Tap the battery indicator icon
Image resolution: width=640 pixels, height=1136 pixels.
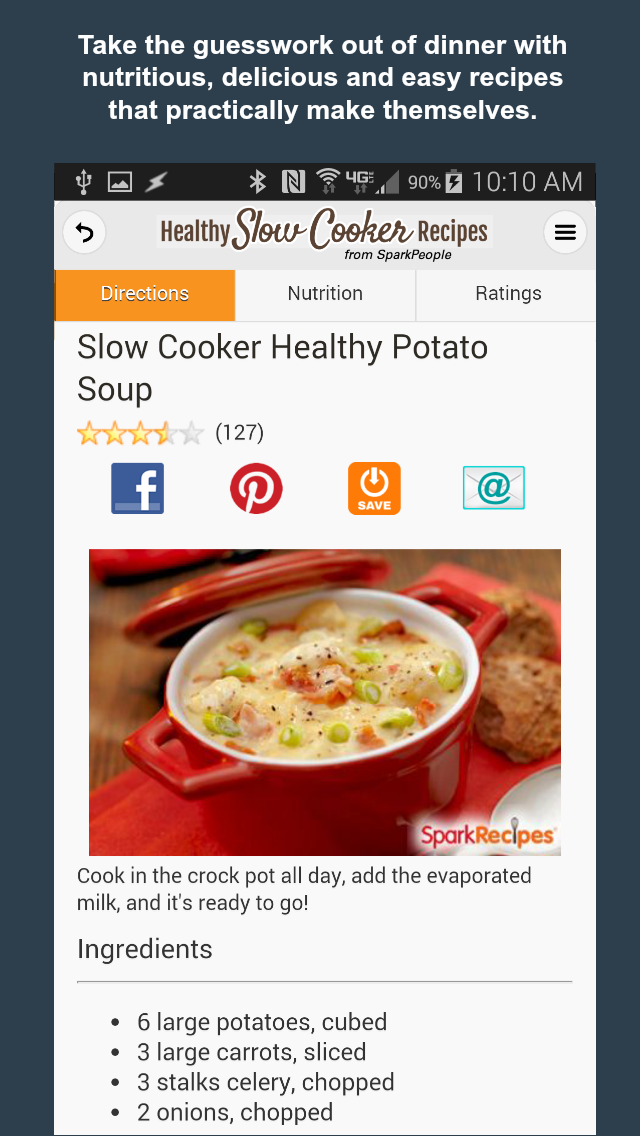pos(454,181)
